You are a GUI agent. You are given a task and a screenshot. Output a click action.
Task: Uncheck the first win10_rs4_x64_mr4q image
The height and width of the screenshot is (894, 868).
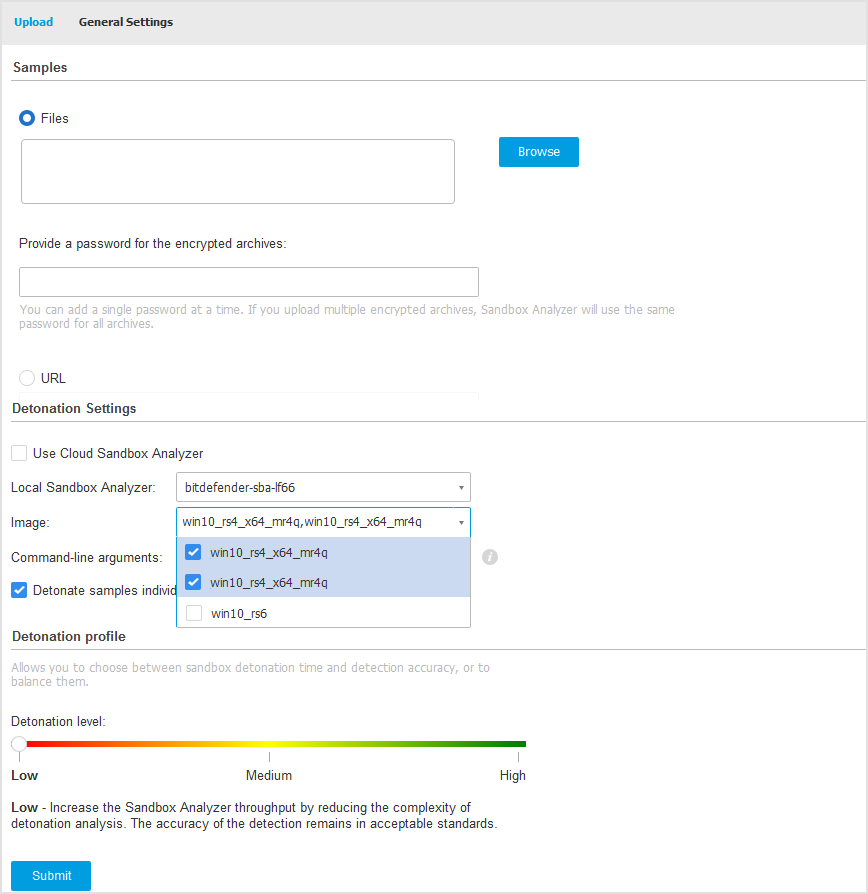(193, 552)
